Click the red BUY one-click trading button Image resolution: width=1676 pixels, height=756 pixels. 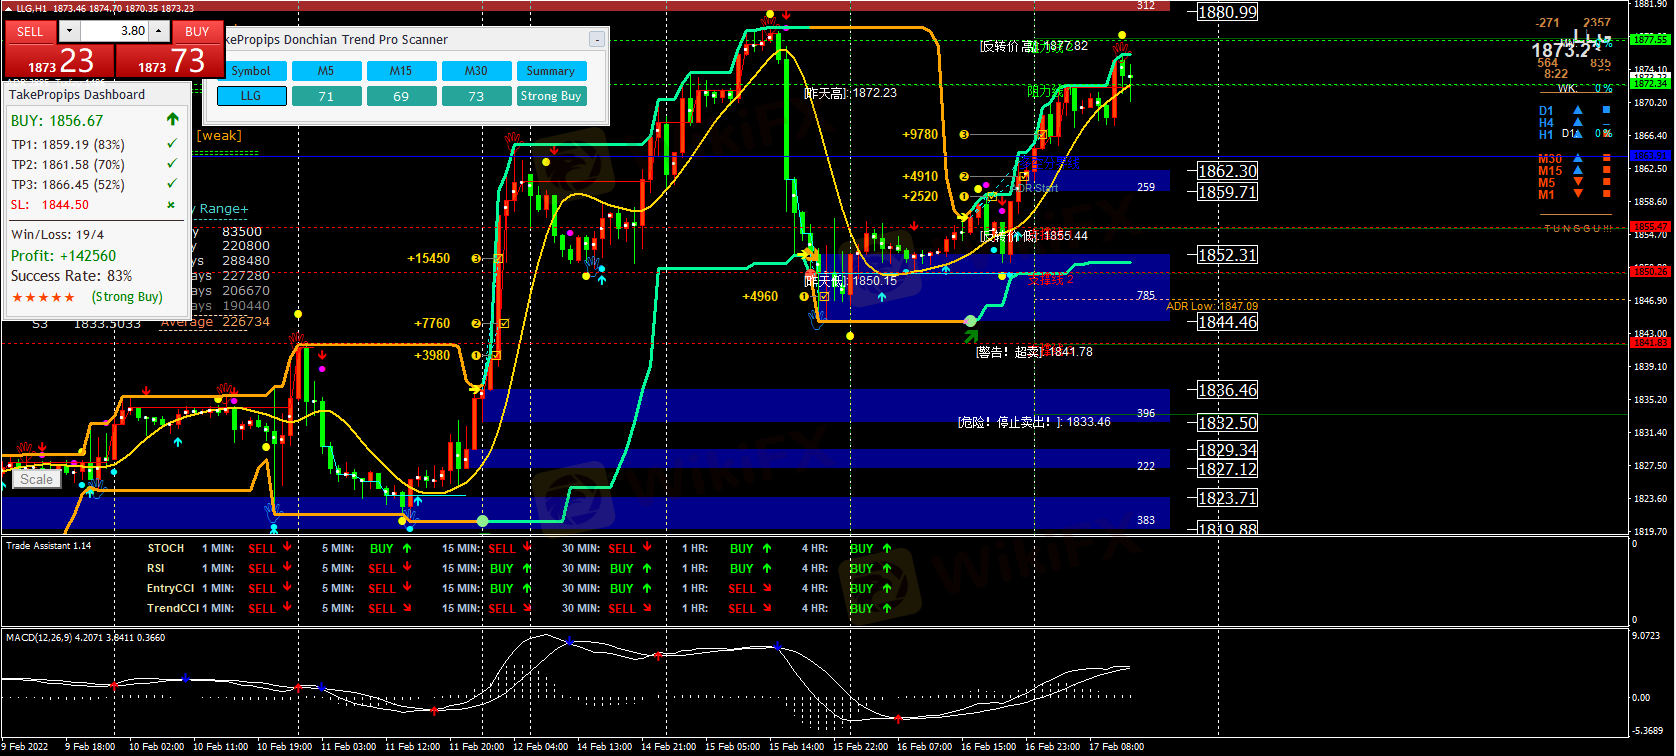point(197,32)
